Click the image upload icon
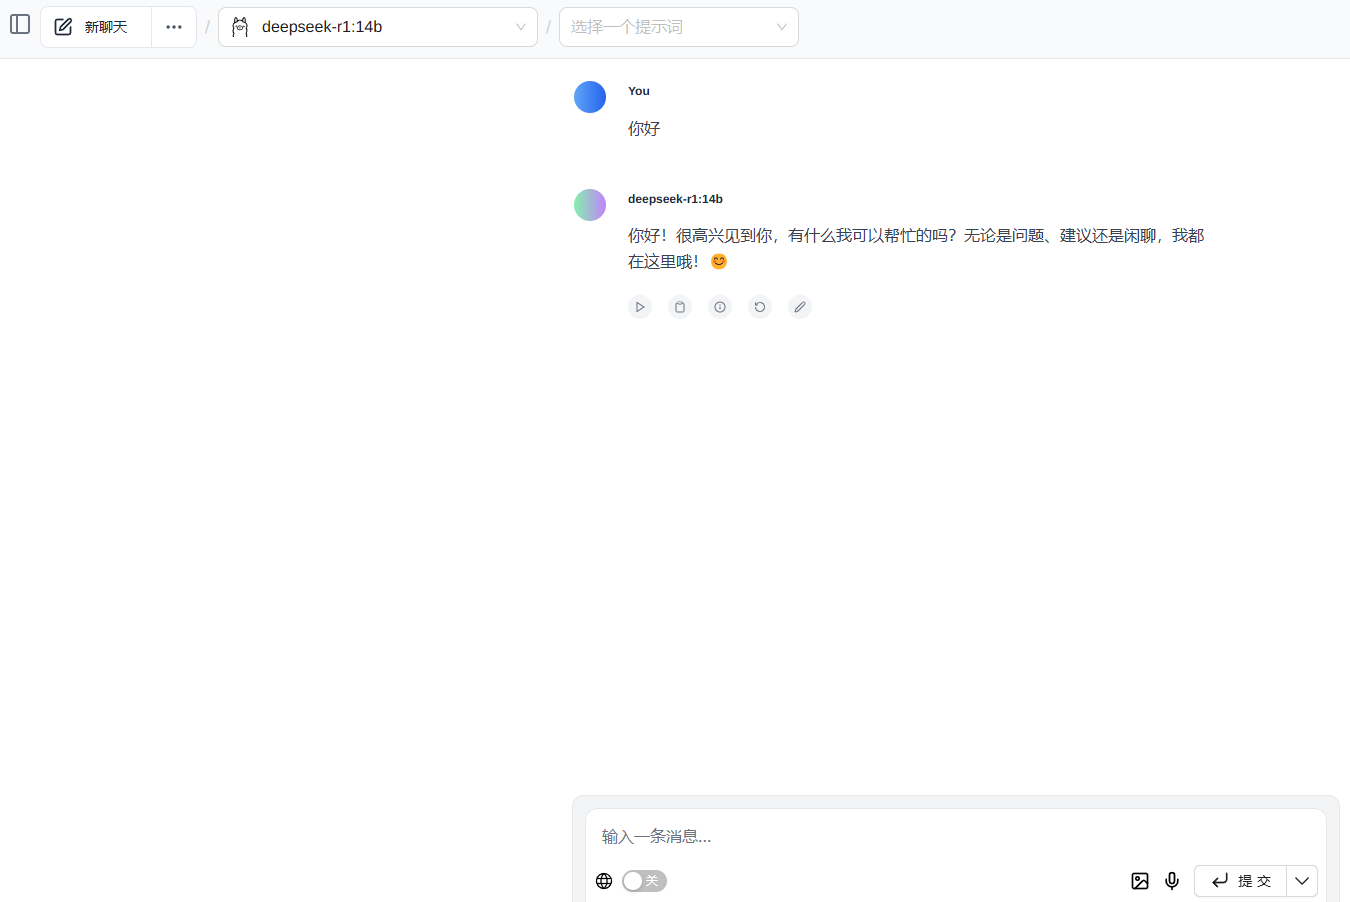1350x902 pixels. (x=1140, y=881)
